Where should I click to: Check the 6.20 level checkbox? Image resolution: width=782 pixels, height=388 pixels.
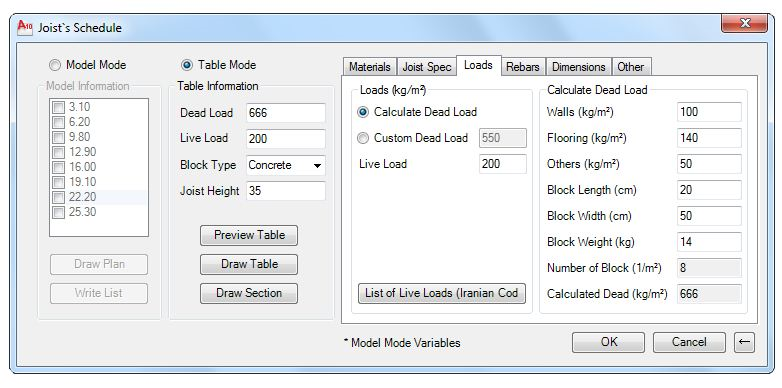pos(58,122)
